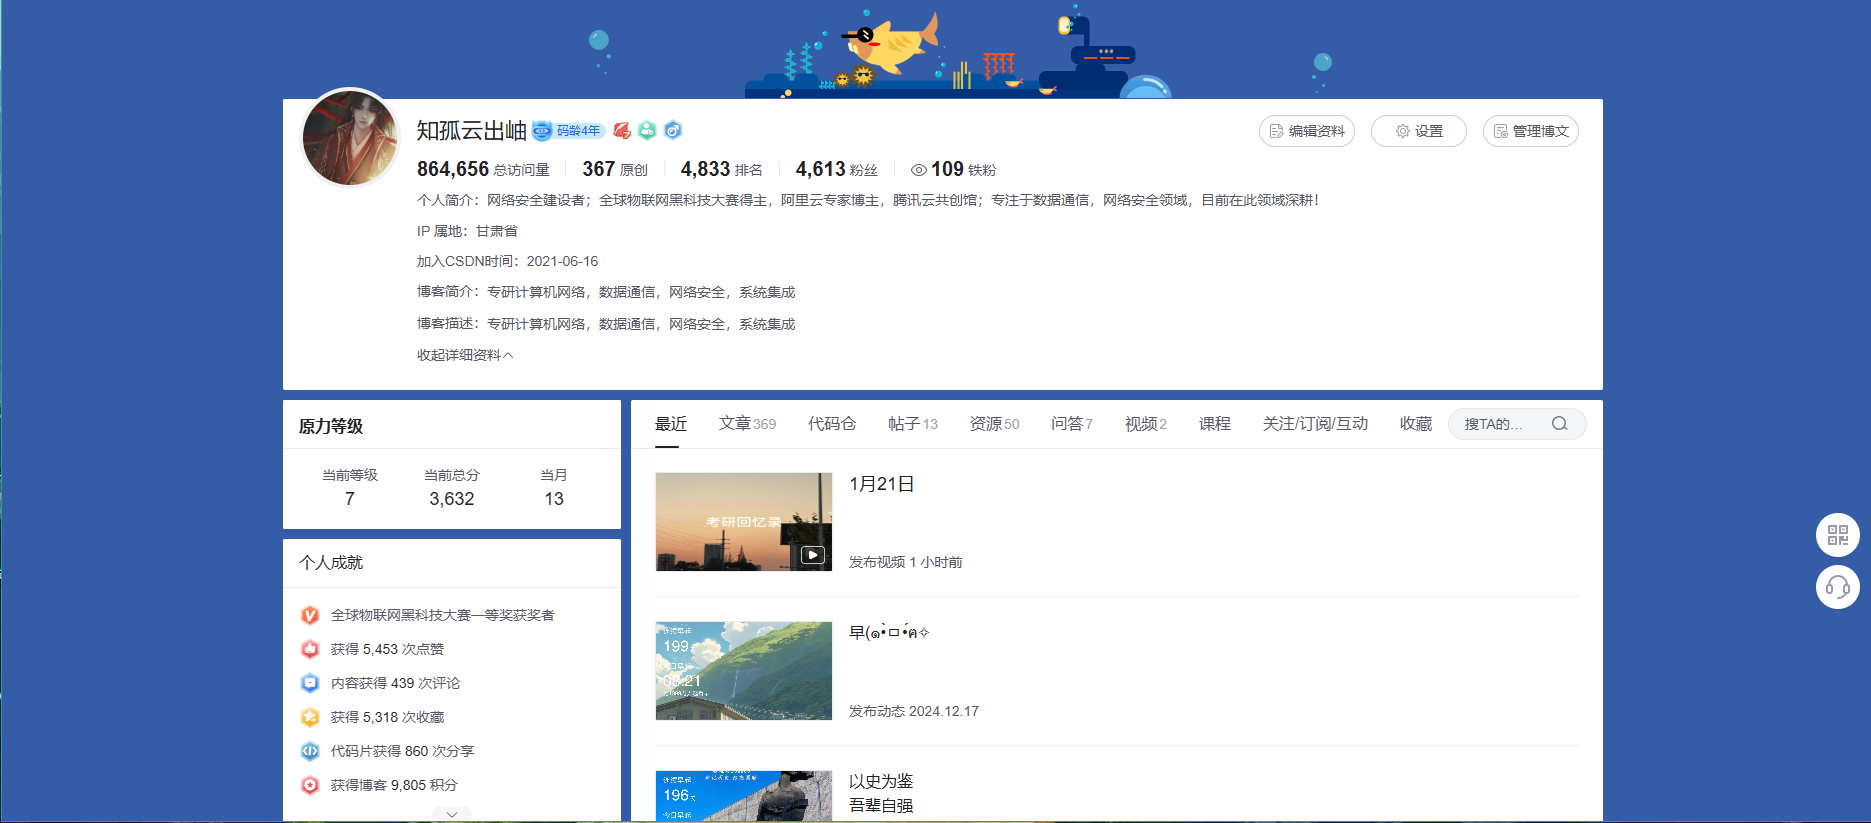The image size is (1871, 823).
Task: Open the 收藏 tab
Action: (1416, 424)
